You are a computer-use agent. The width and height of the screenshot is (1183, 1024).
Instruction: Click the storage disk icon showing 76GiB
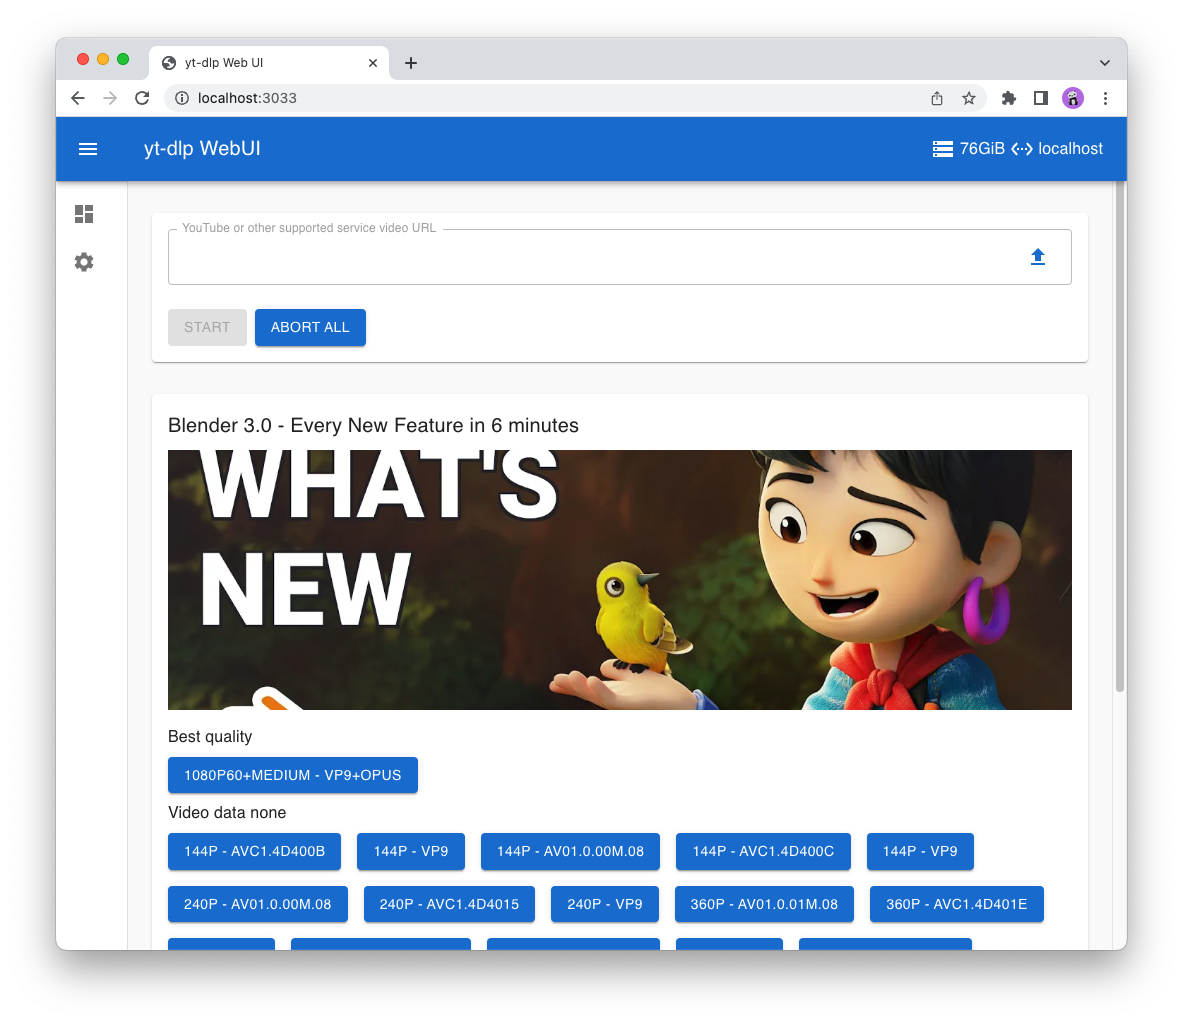click(942, 149)
